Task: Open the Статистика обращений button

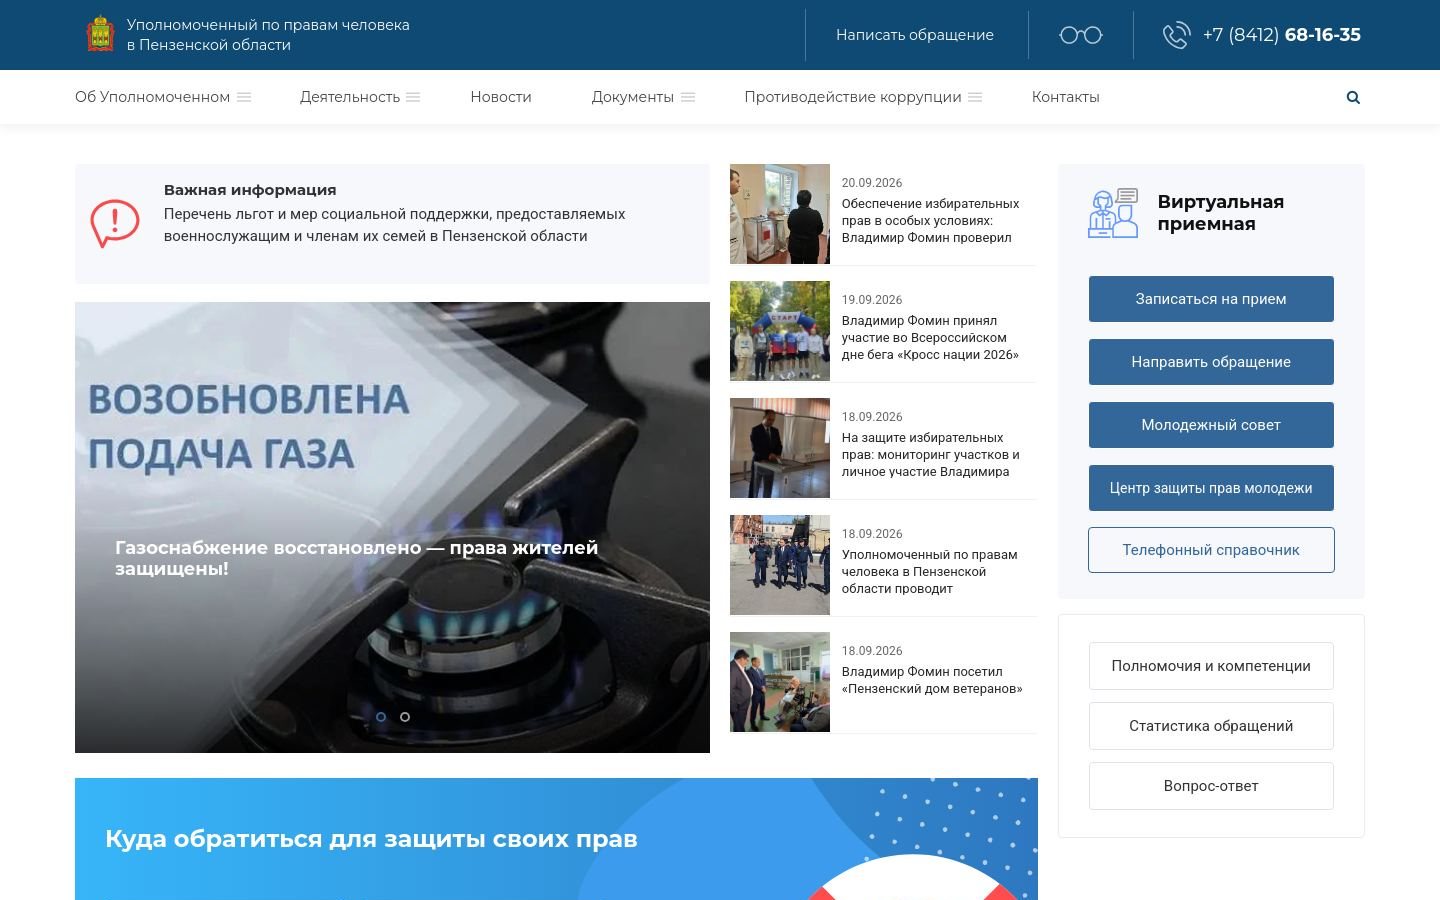Action: click(1211, 726)
